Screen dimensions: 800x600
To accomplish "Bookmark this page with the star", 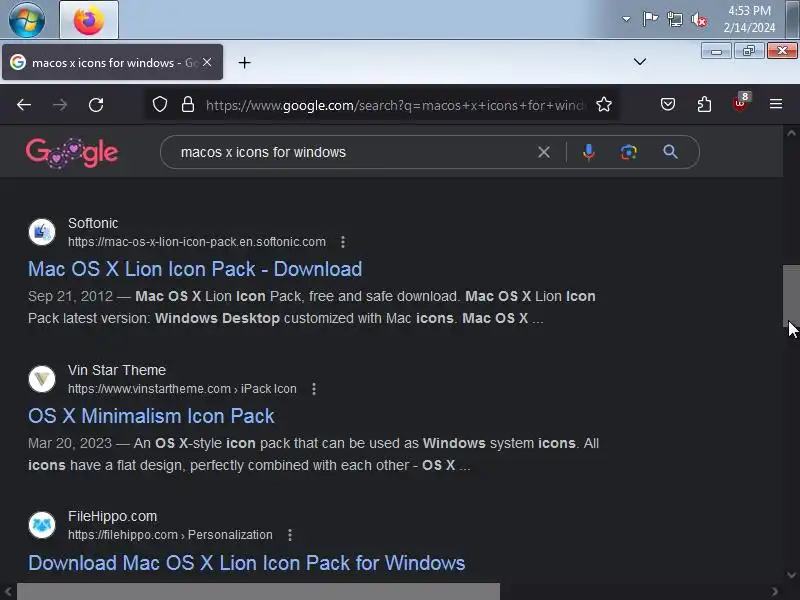I will point(604,105).
